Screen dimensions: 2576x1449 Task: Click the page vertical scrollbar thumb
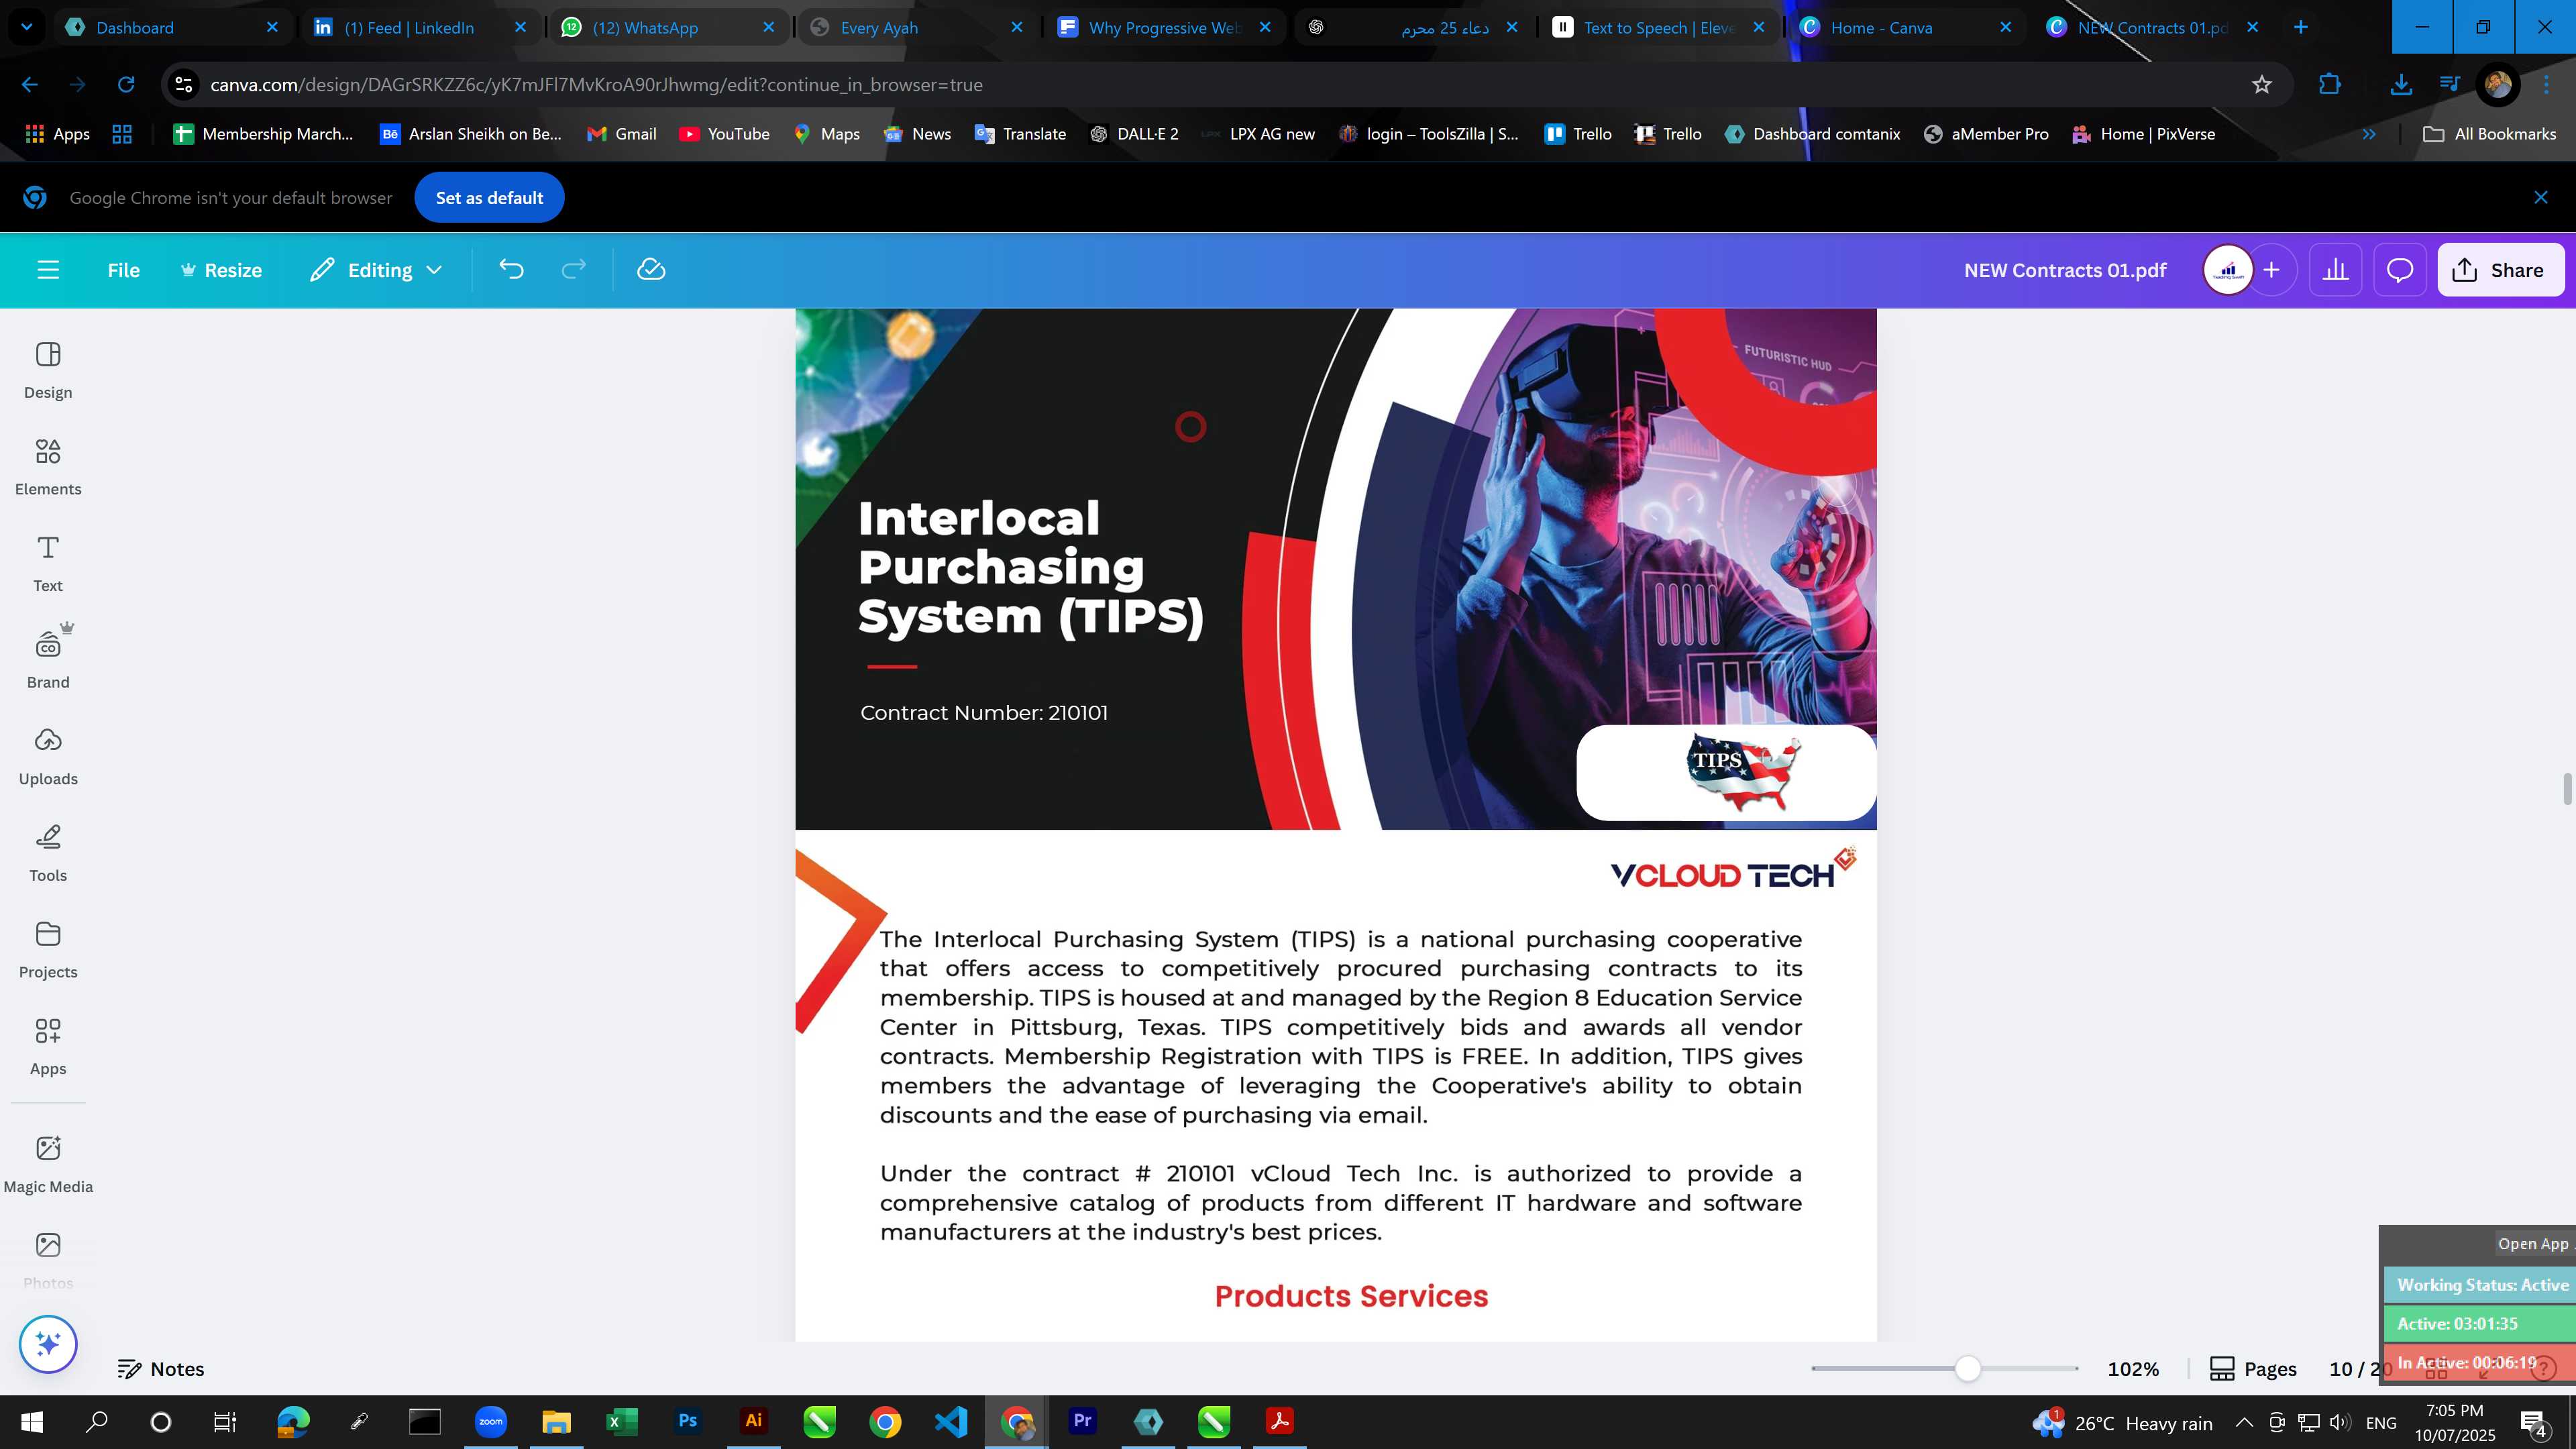(2567, 788)
